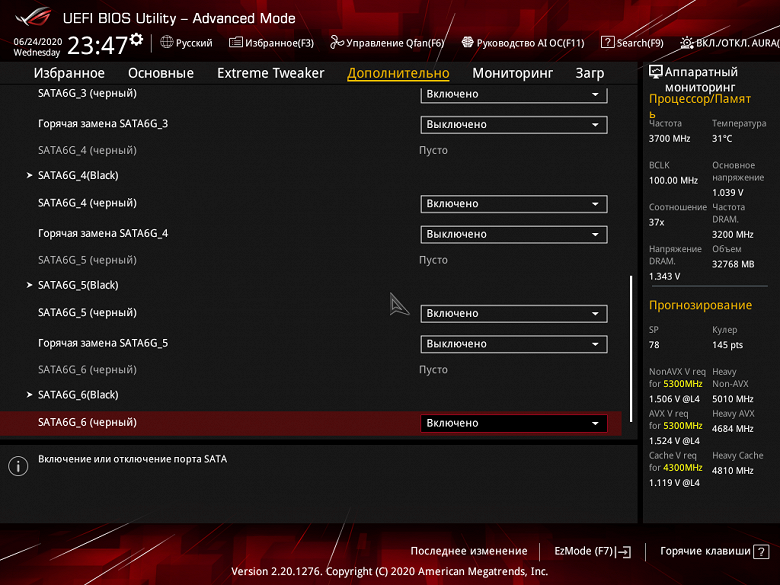Image resolution: width=780 pixels, height=585 pixels.
Task: Click the ROG logo icon
Action: tap(34, 17)
